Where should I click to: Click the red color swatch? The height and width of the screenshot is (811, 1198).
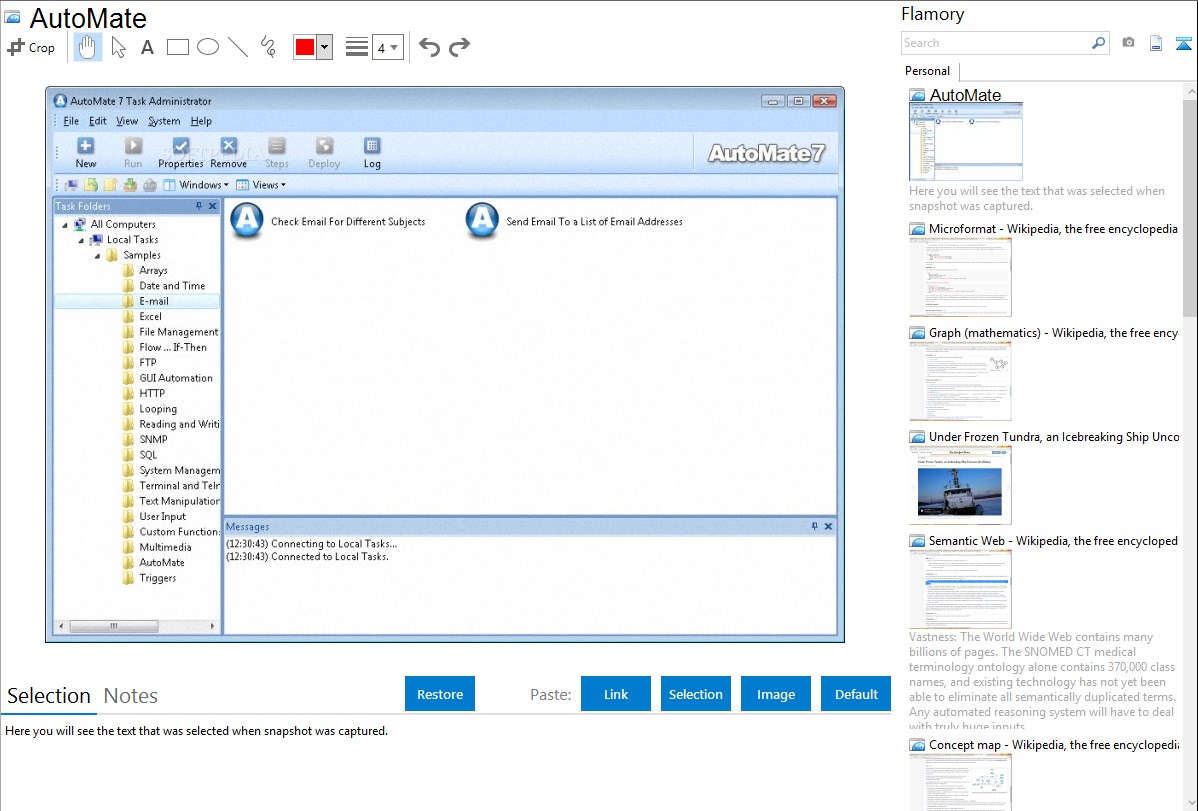coord(305,47)
